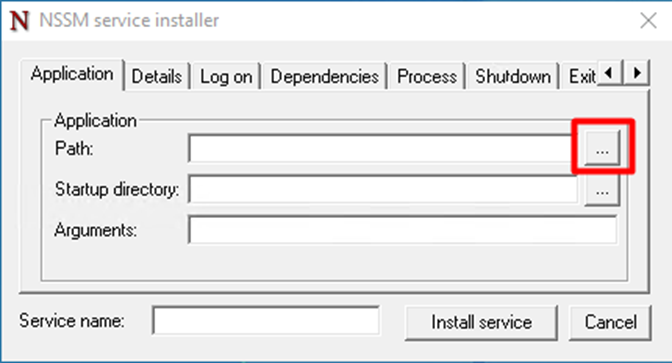Switch to the Shutdown tab

pyautogui.click(x=513, y=77)
